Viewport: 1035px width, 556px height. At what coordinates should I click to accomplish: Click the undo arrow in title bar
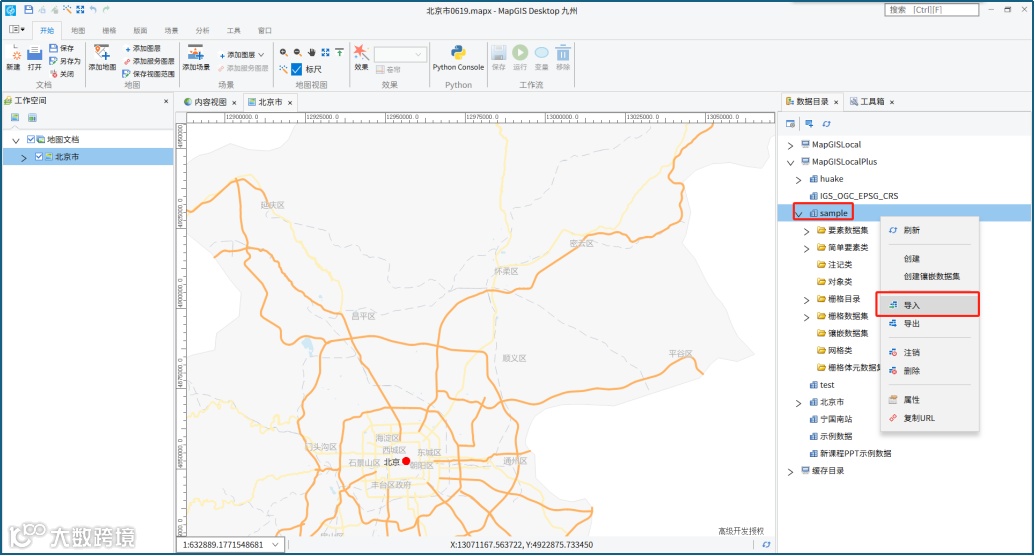pos(93,9)
